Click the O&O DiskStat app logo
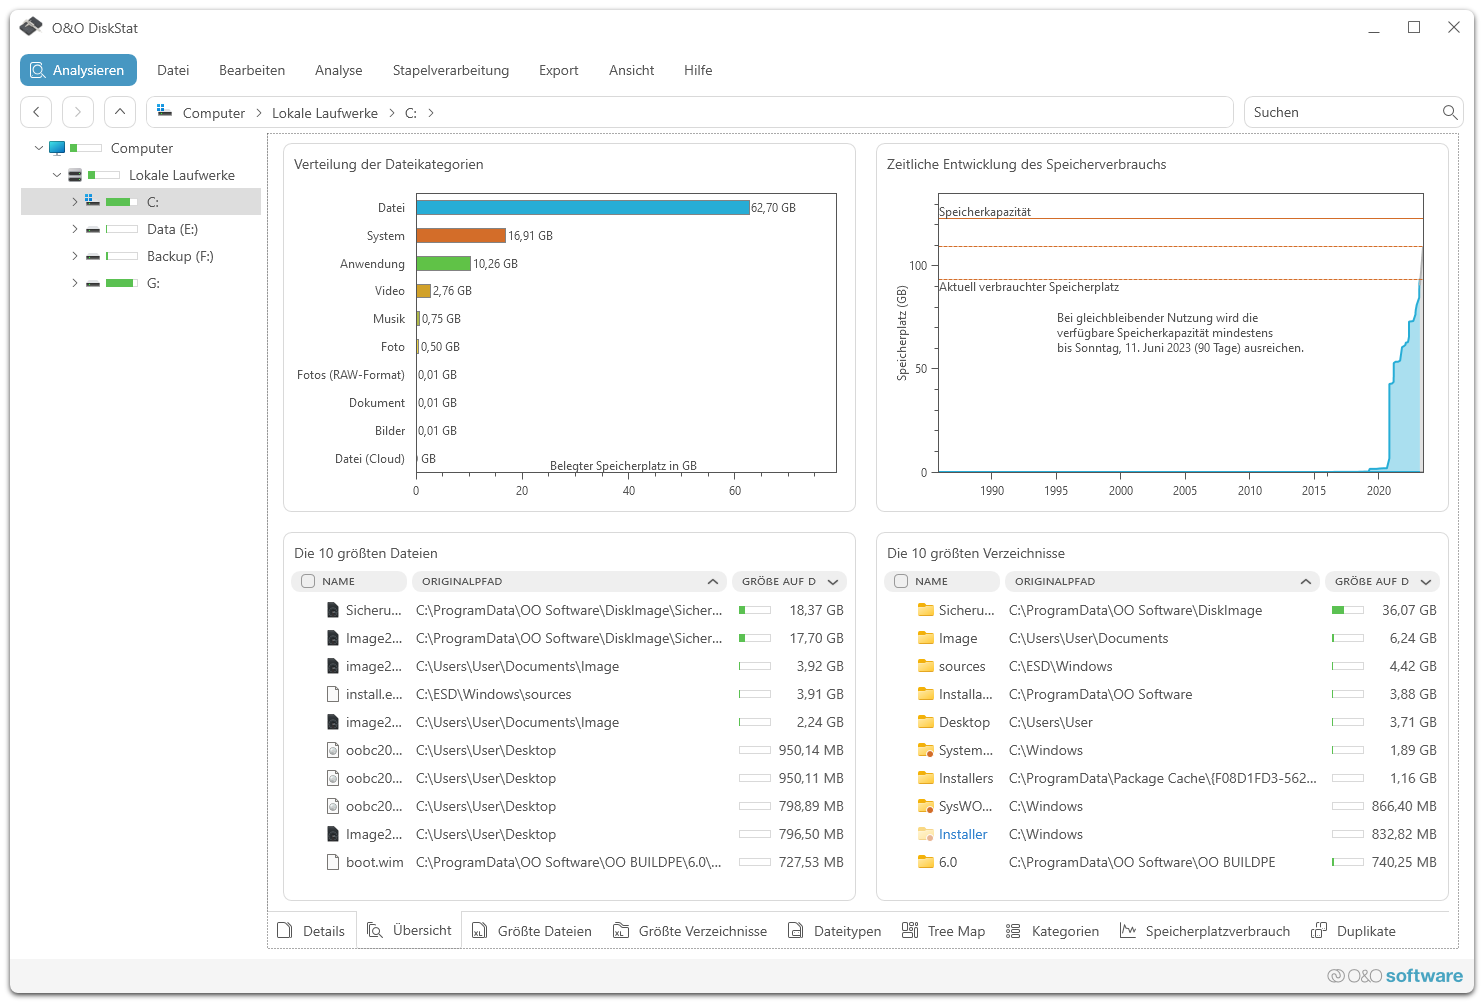Viewport: 1484px width, 1003px height. (x=31, y=27)
